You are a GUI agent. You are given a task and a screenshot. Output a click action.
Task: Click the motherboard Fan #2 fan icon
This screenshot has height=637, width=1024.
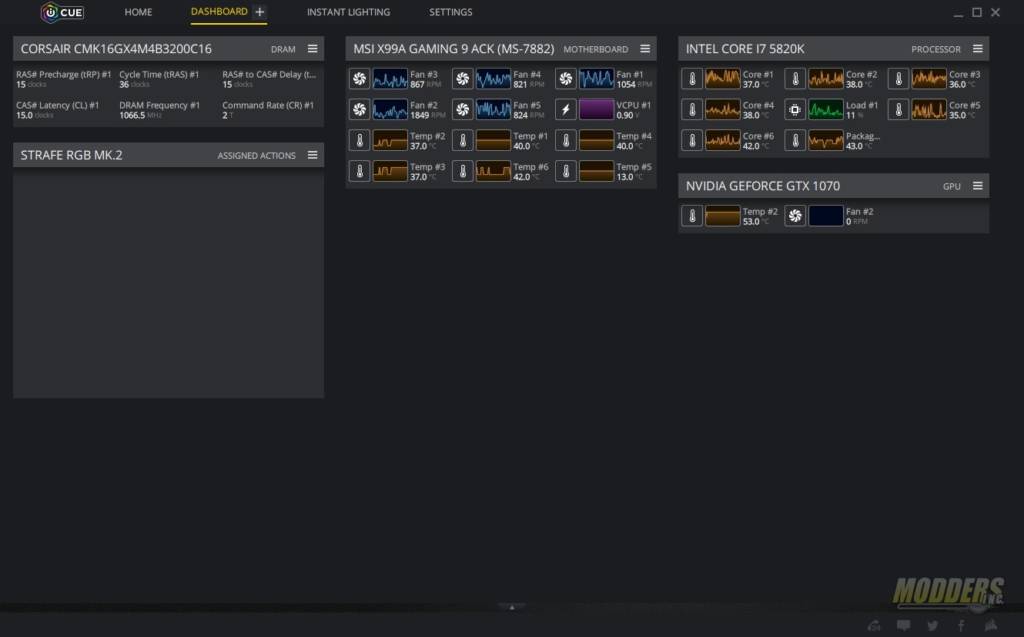point(359,110)
